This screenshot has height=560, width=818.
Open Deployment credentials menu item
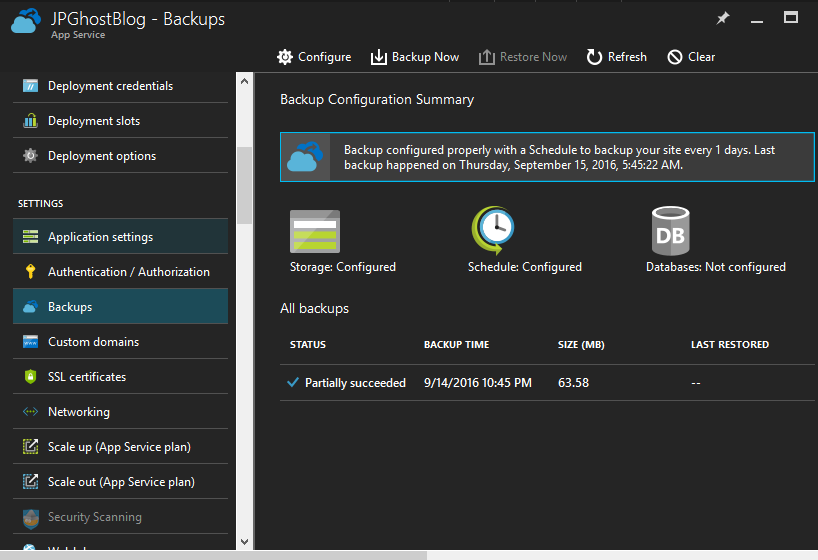point(121,86)
